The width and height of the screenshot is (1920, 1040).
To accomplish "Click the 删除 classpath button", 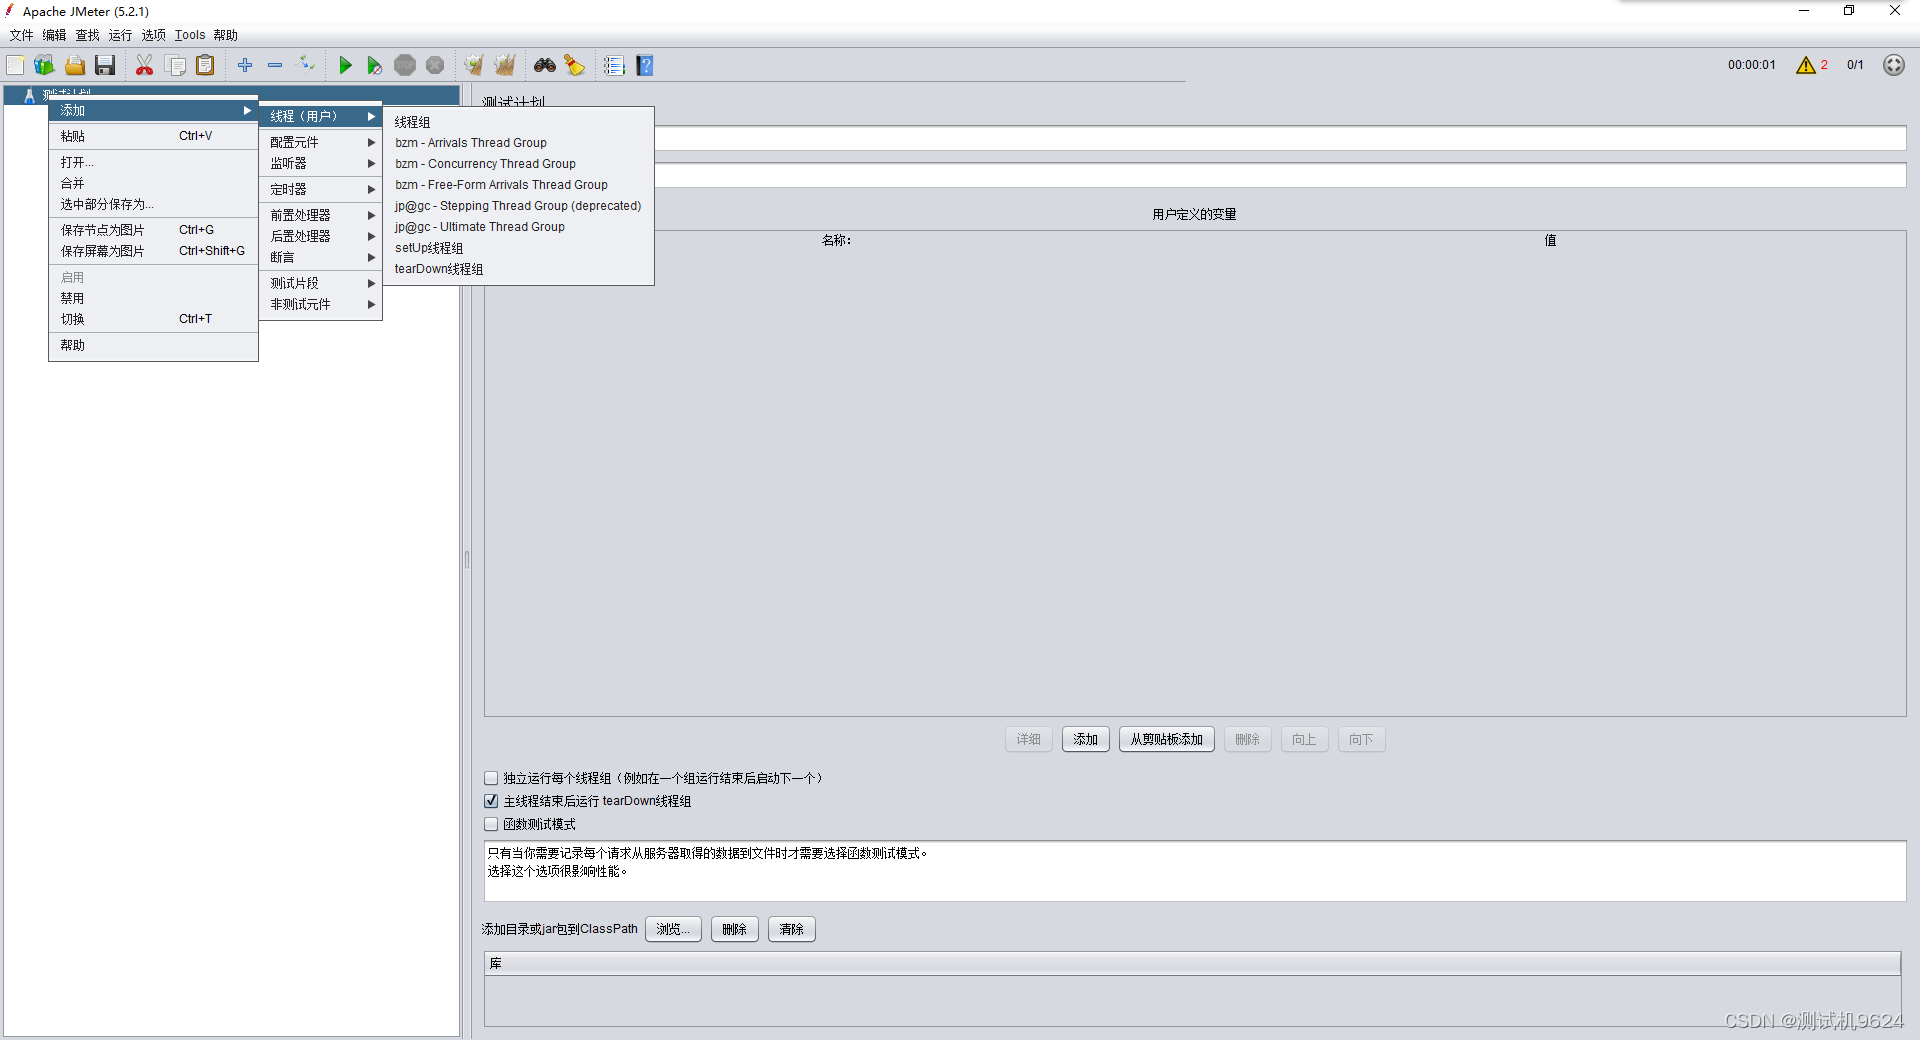I will [735, 929].
